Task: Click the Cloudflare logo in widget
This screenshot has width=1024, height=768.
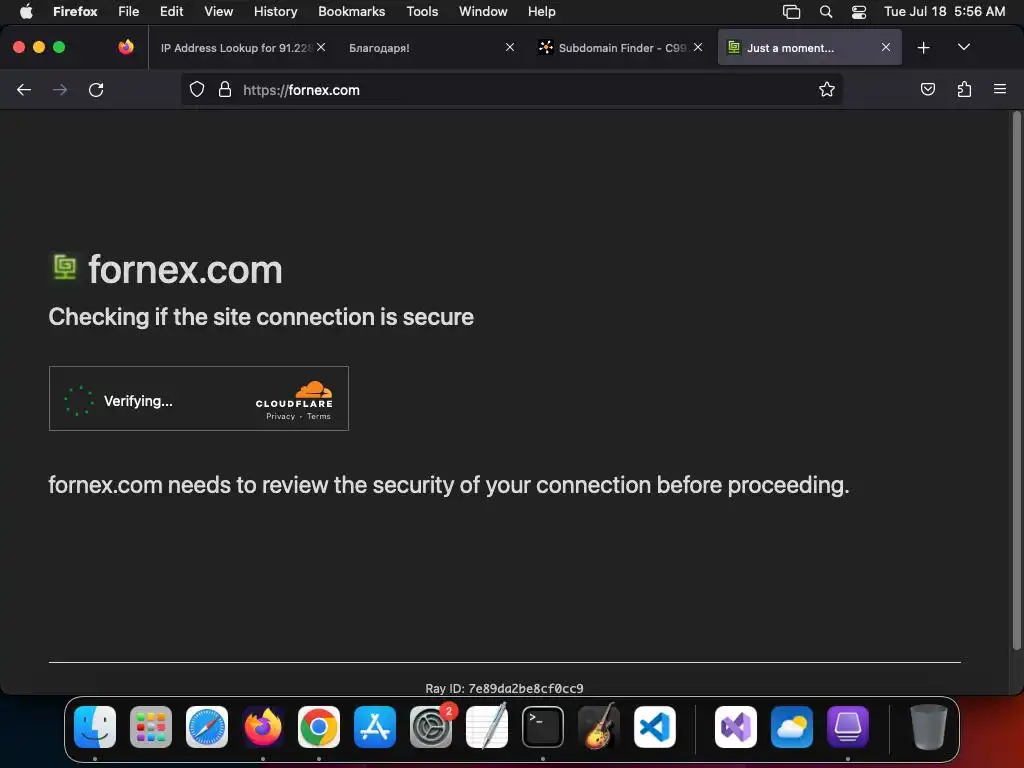Action: point(295,394)
